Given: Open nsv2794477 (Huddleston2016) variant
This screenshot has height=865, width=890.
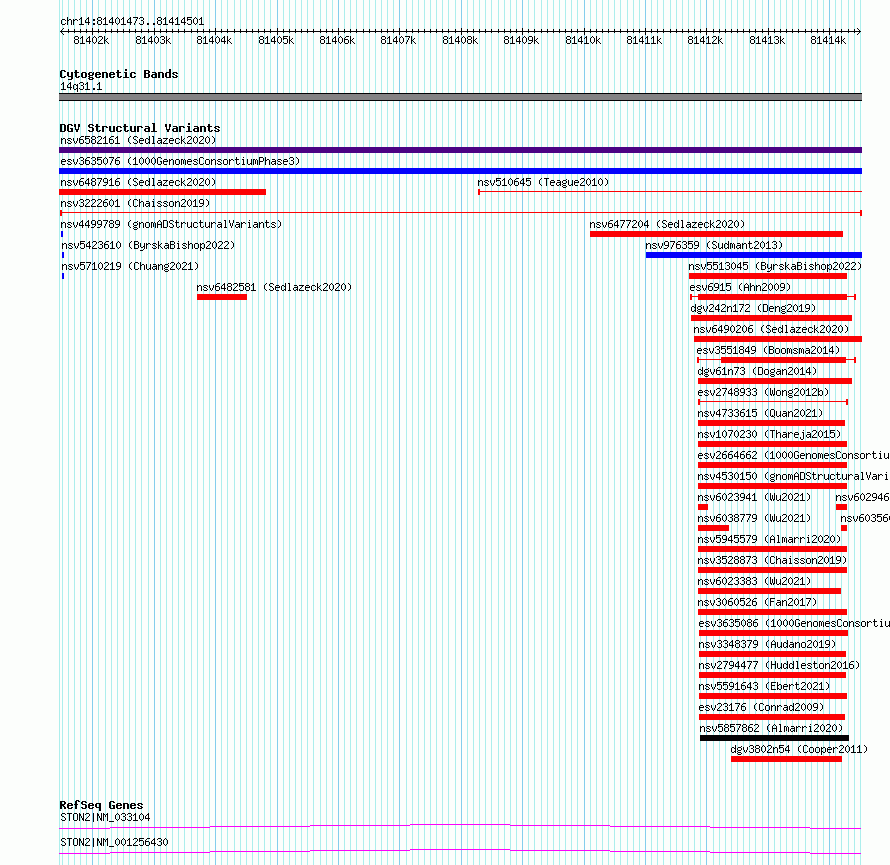Looking at the screenshot, I should coord(779,665).
